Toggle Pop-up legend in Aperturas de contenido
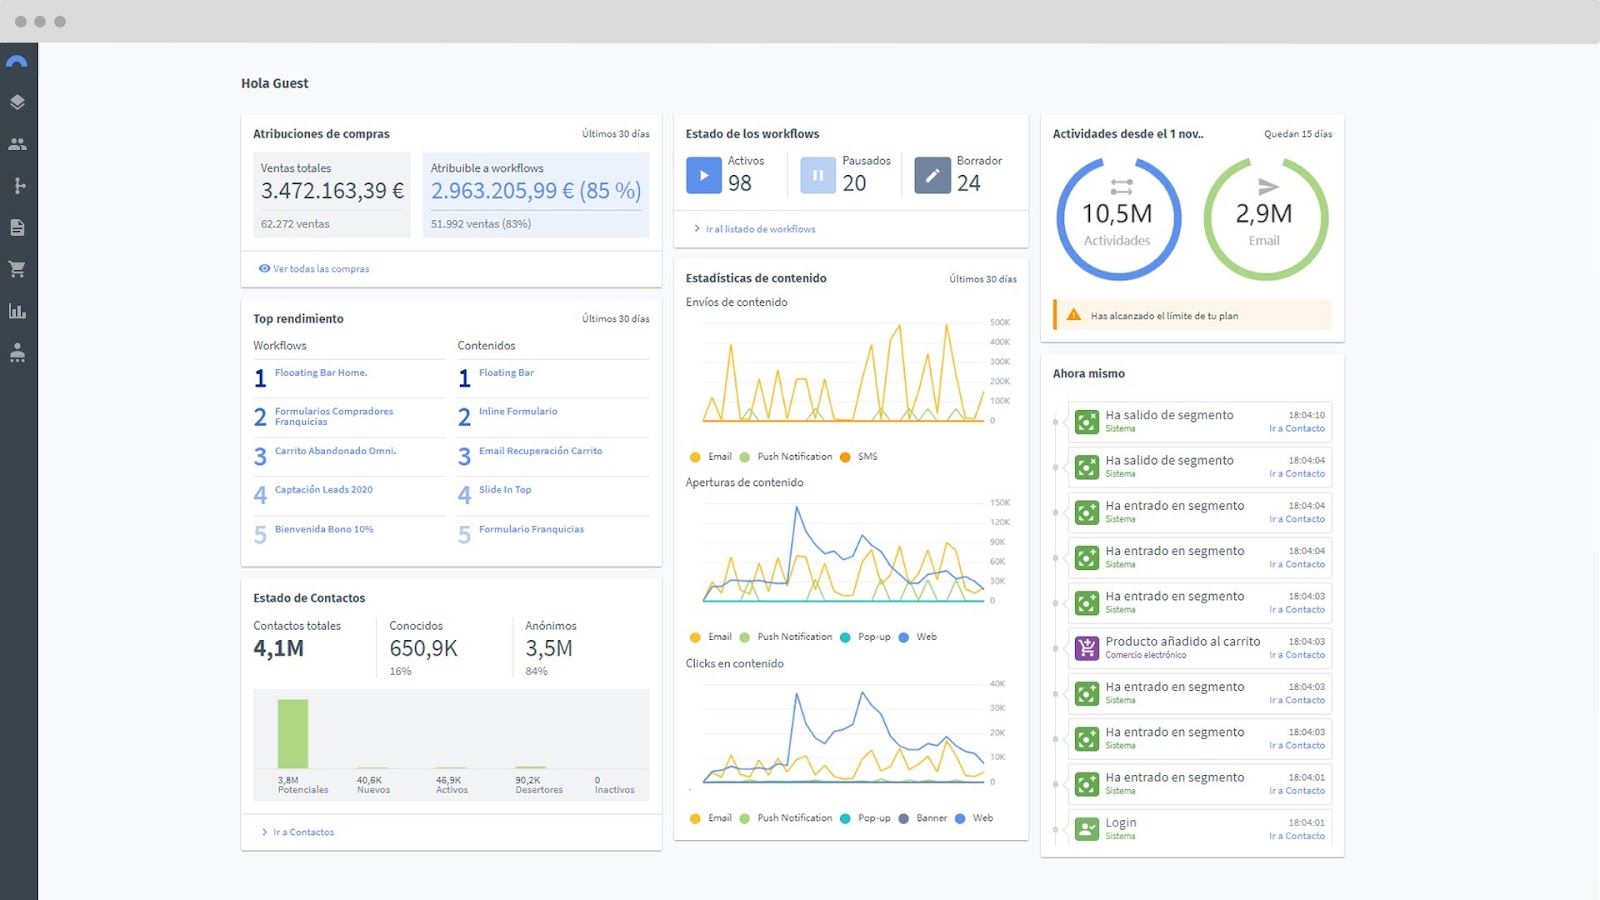 click(x=865, y=637)
